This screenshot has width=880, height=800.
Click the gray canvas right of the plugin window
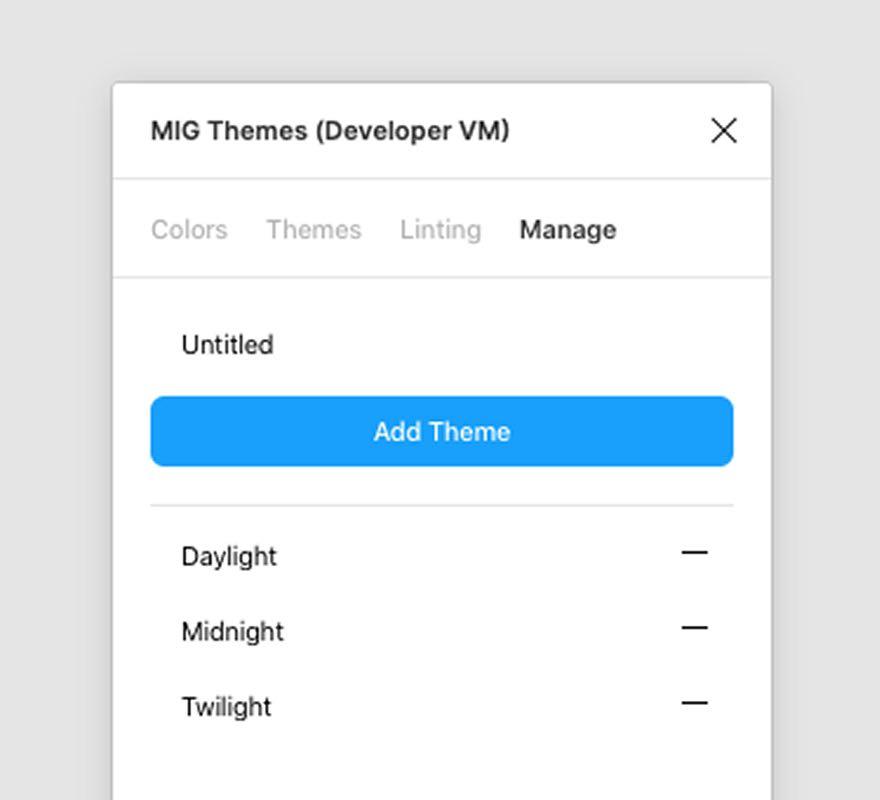tap(825, 400)
